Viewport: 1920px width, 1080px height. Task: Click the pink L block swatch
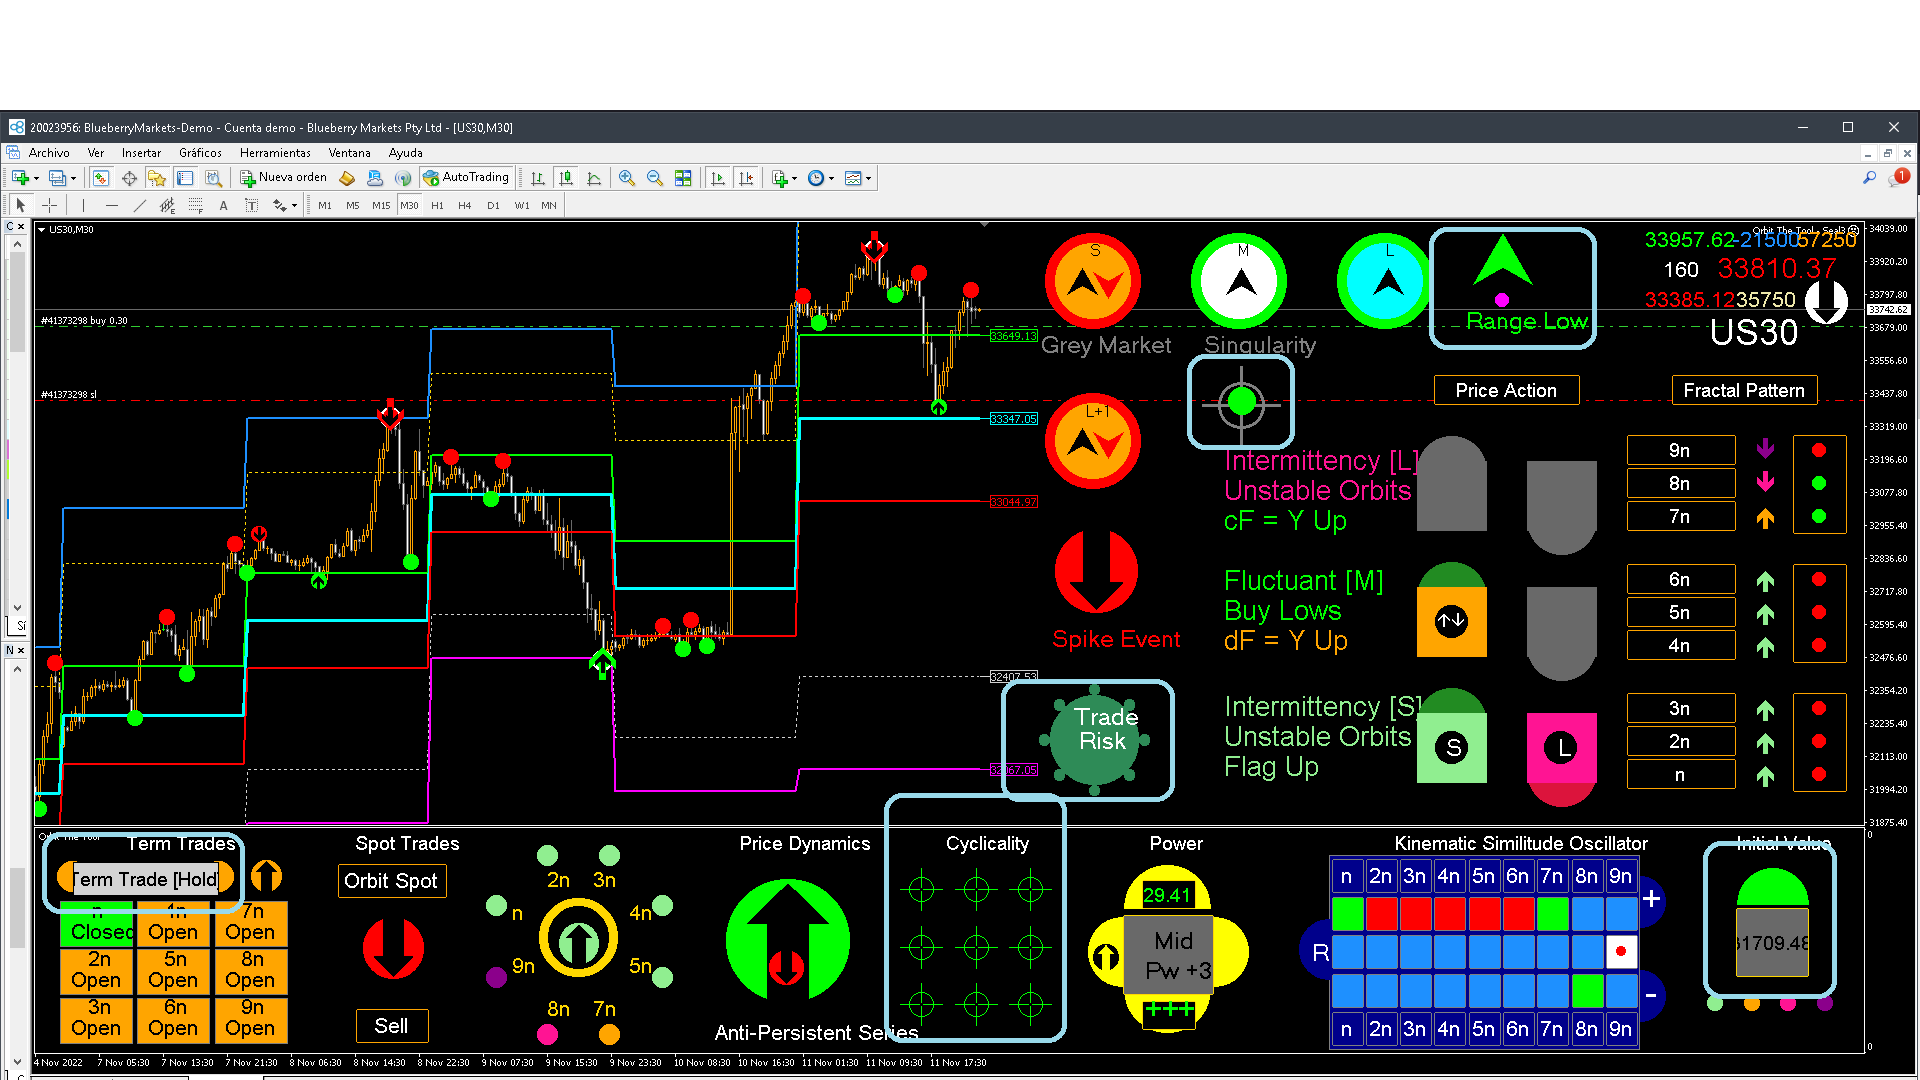pos(1561,748)
